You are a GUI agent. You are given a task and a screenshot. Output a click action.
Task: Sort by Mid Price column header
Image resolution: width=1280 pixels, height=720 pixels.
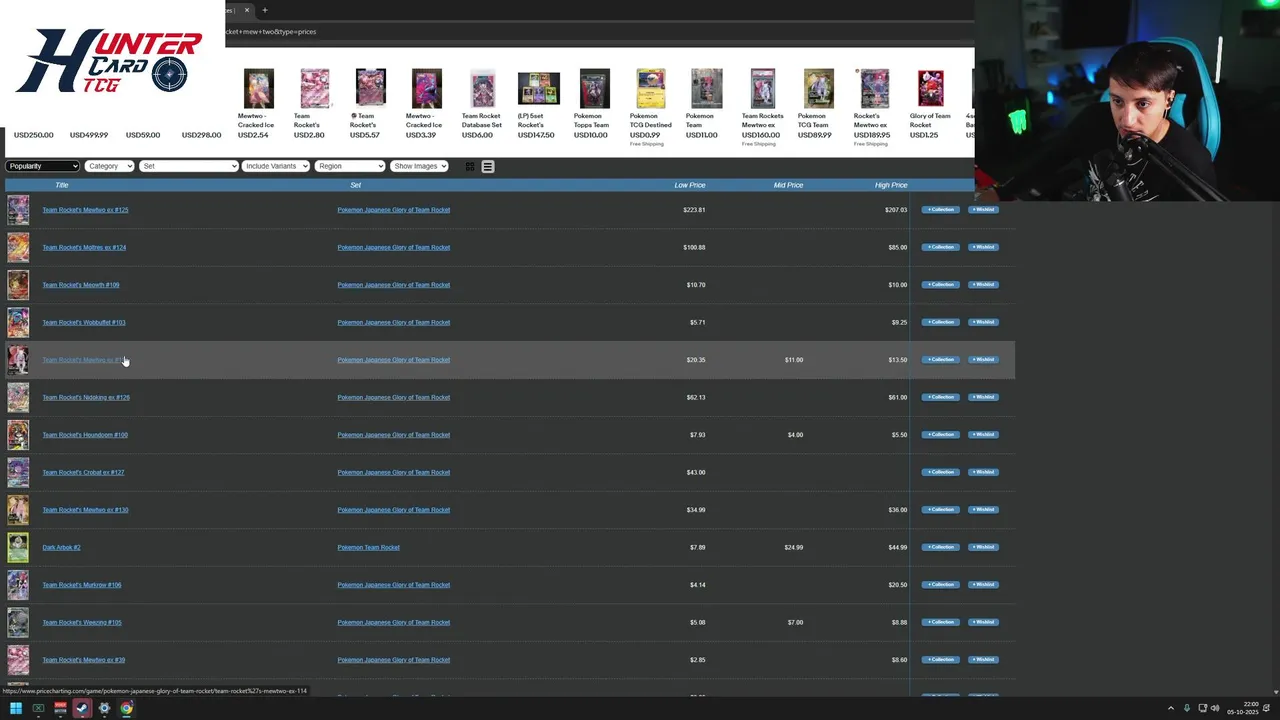788,185
